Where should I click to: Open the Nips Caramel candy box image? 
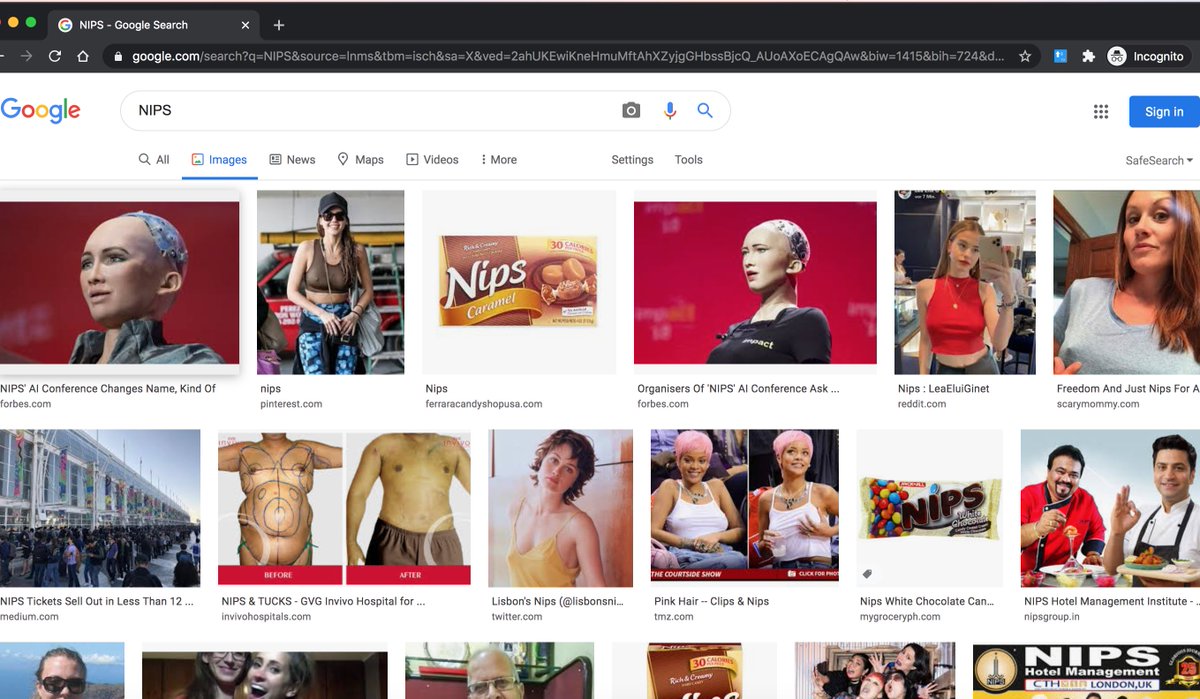[518, 282]
